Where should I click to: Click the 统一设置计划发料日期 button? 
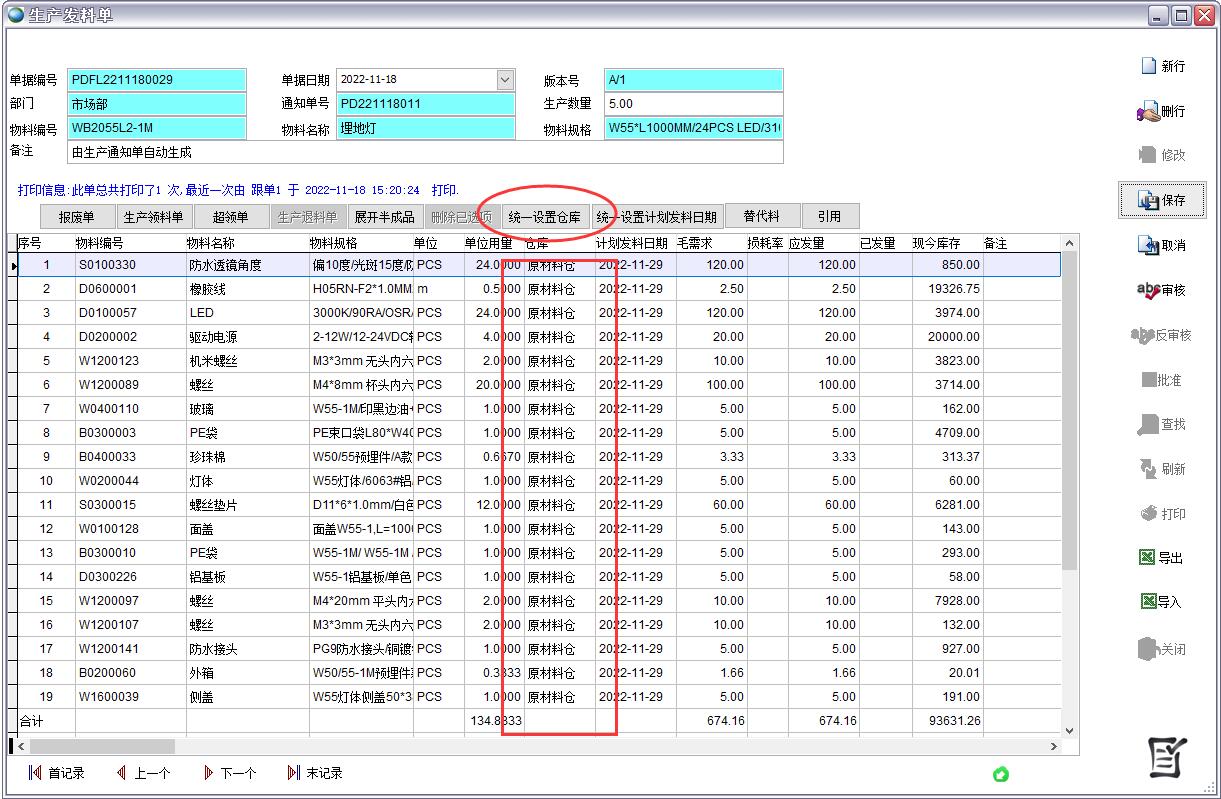(656, 217)
